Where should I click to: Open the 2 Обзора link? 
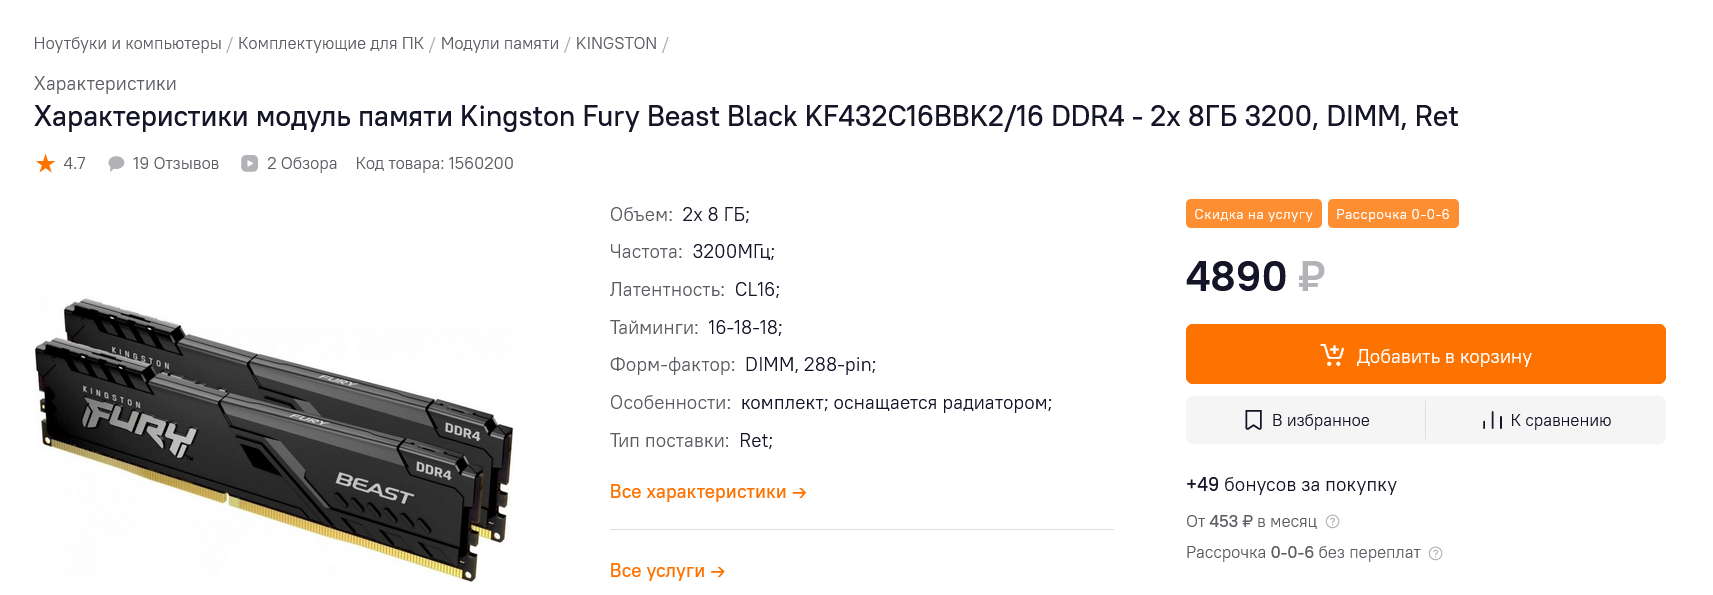pyautogui.click(x=301, y=164)
